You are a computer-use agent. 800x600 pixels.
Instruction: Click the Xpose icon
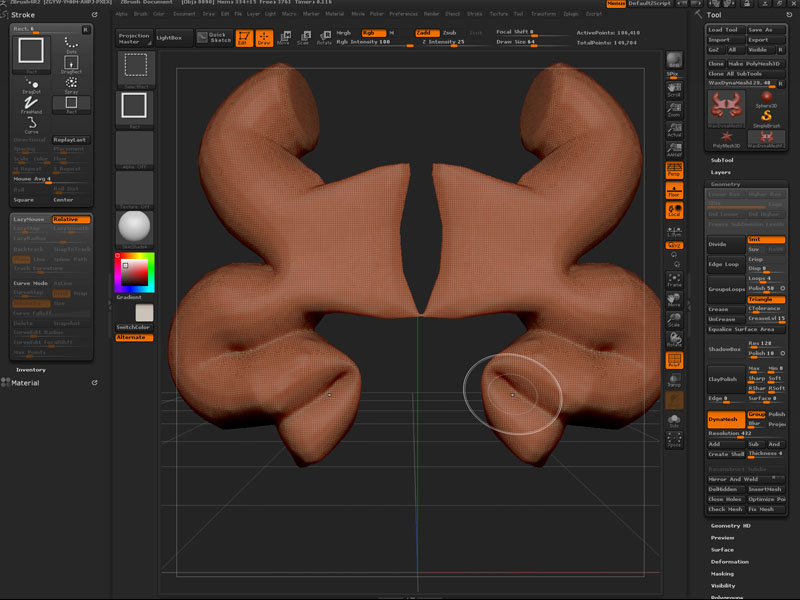674,440
